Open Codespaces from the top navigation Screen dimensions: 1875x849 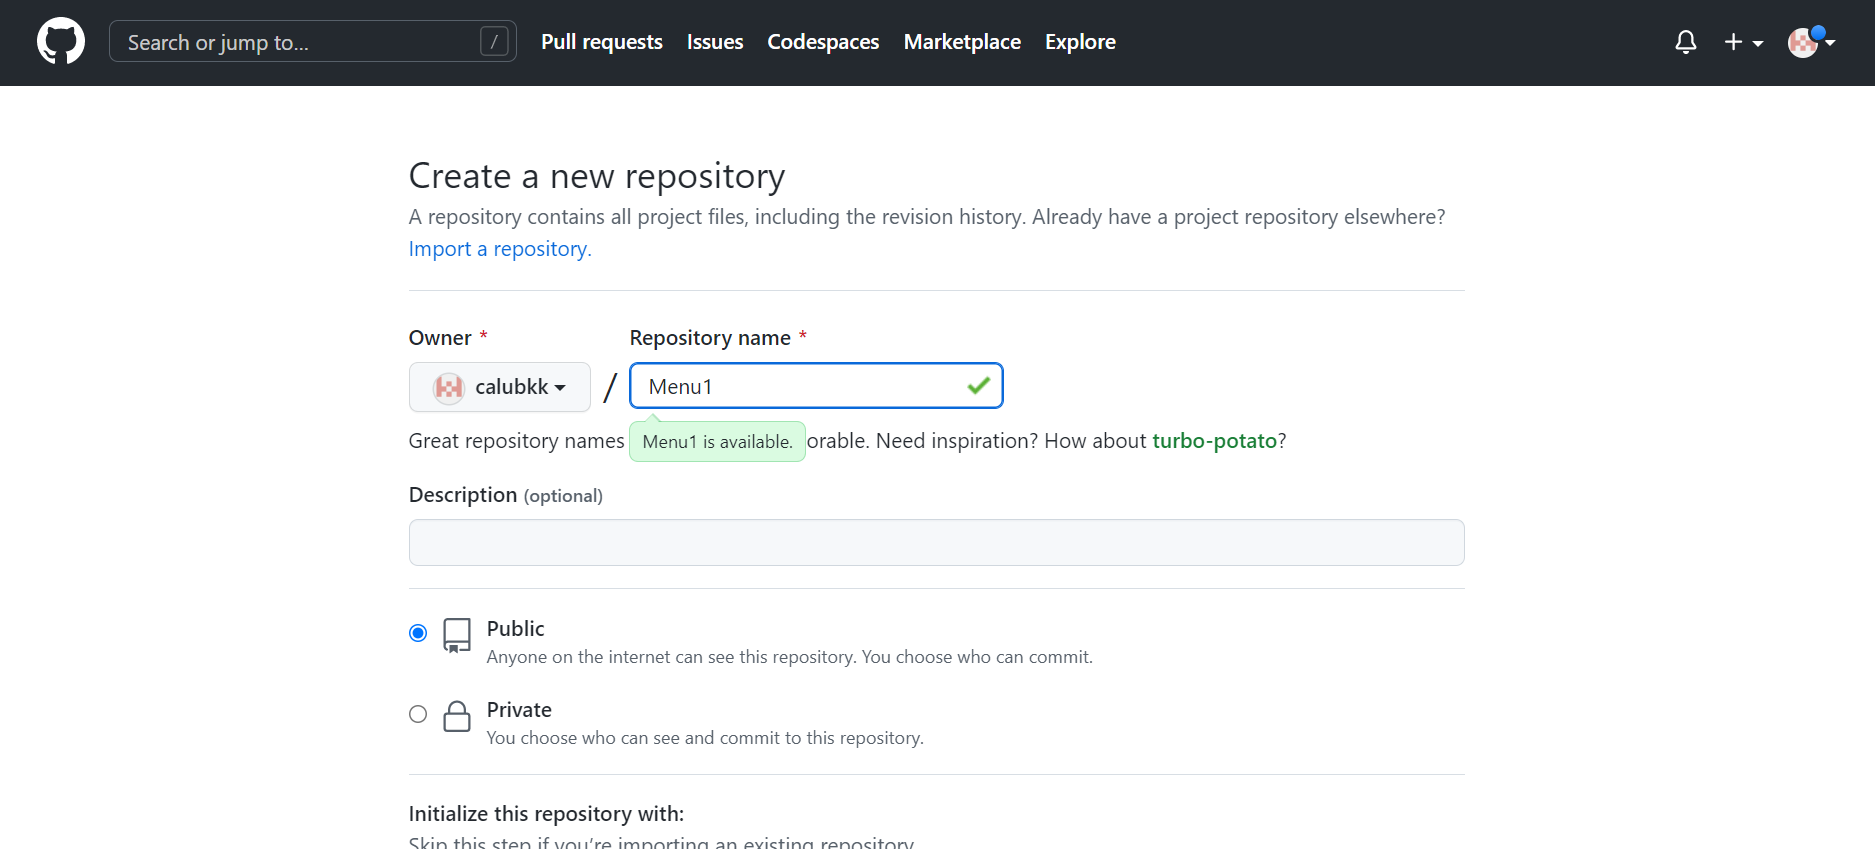[x=823, y=42]
